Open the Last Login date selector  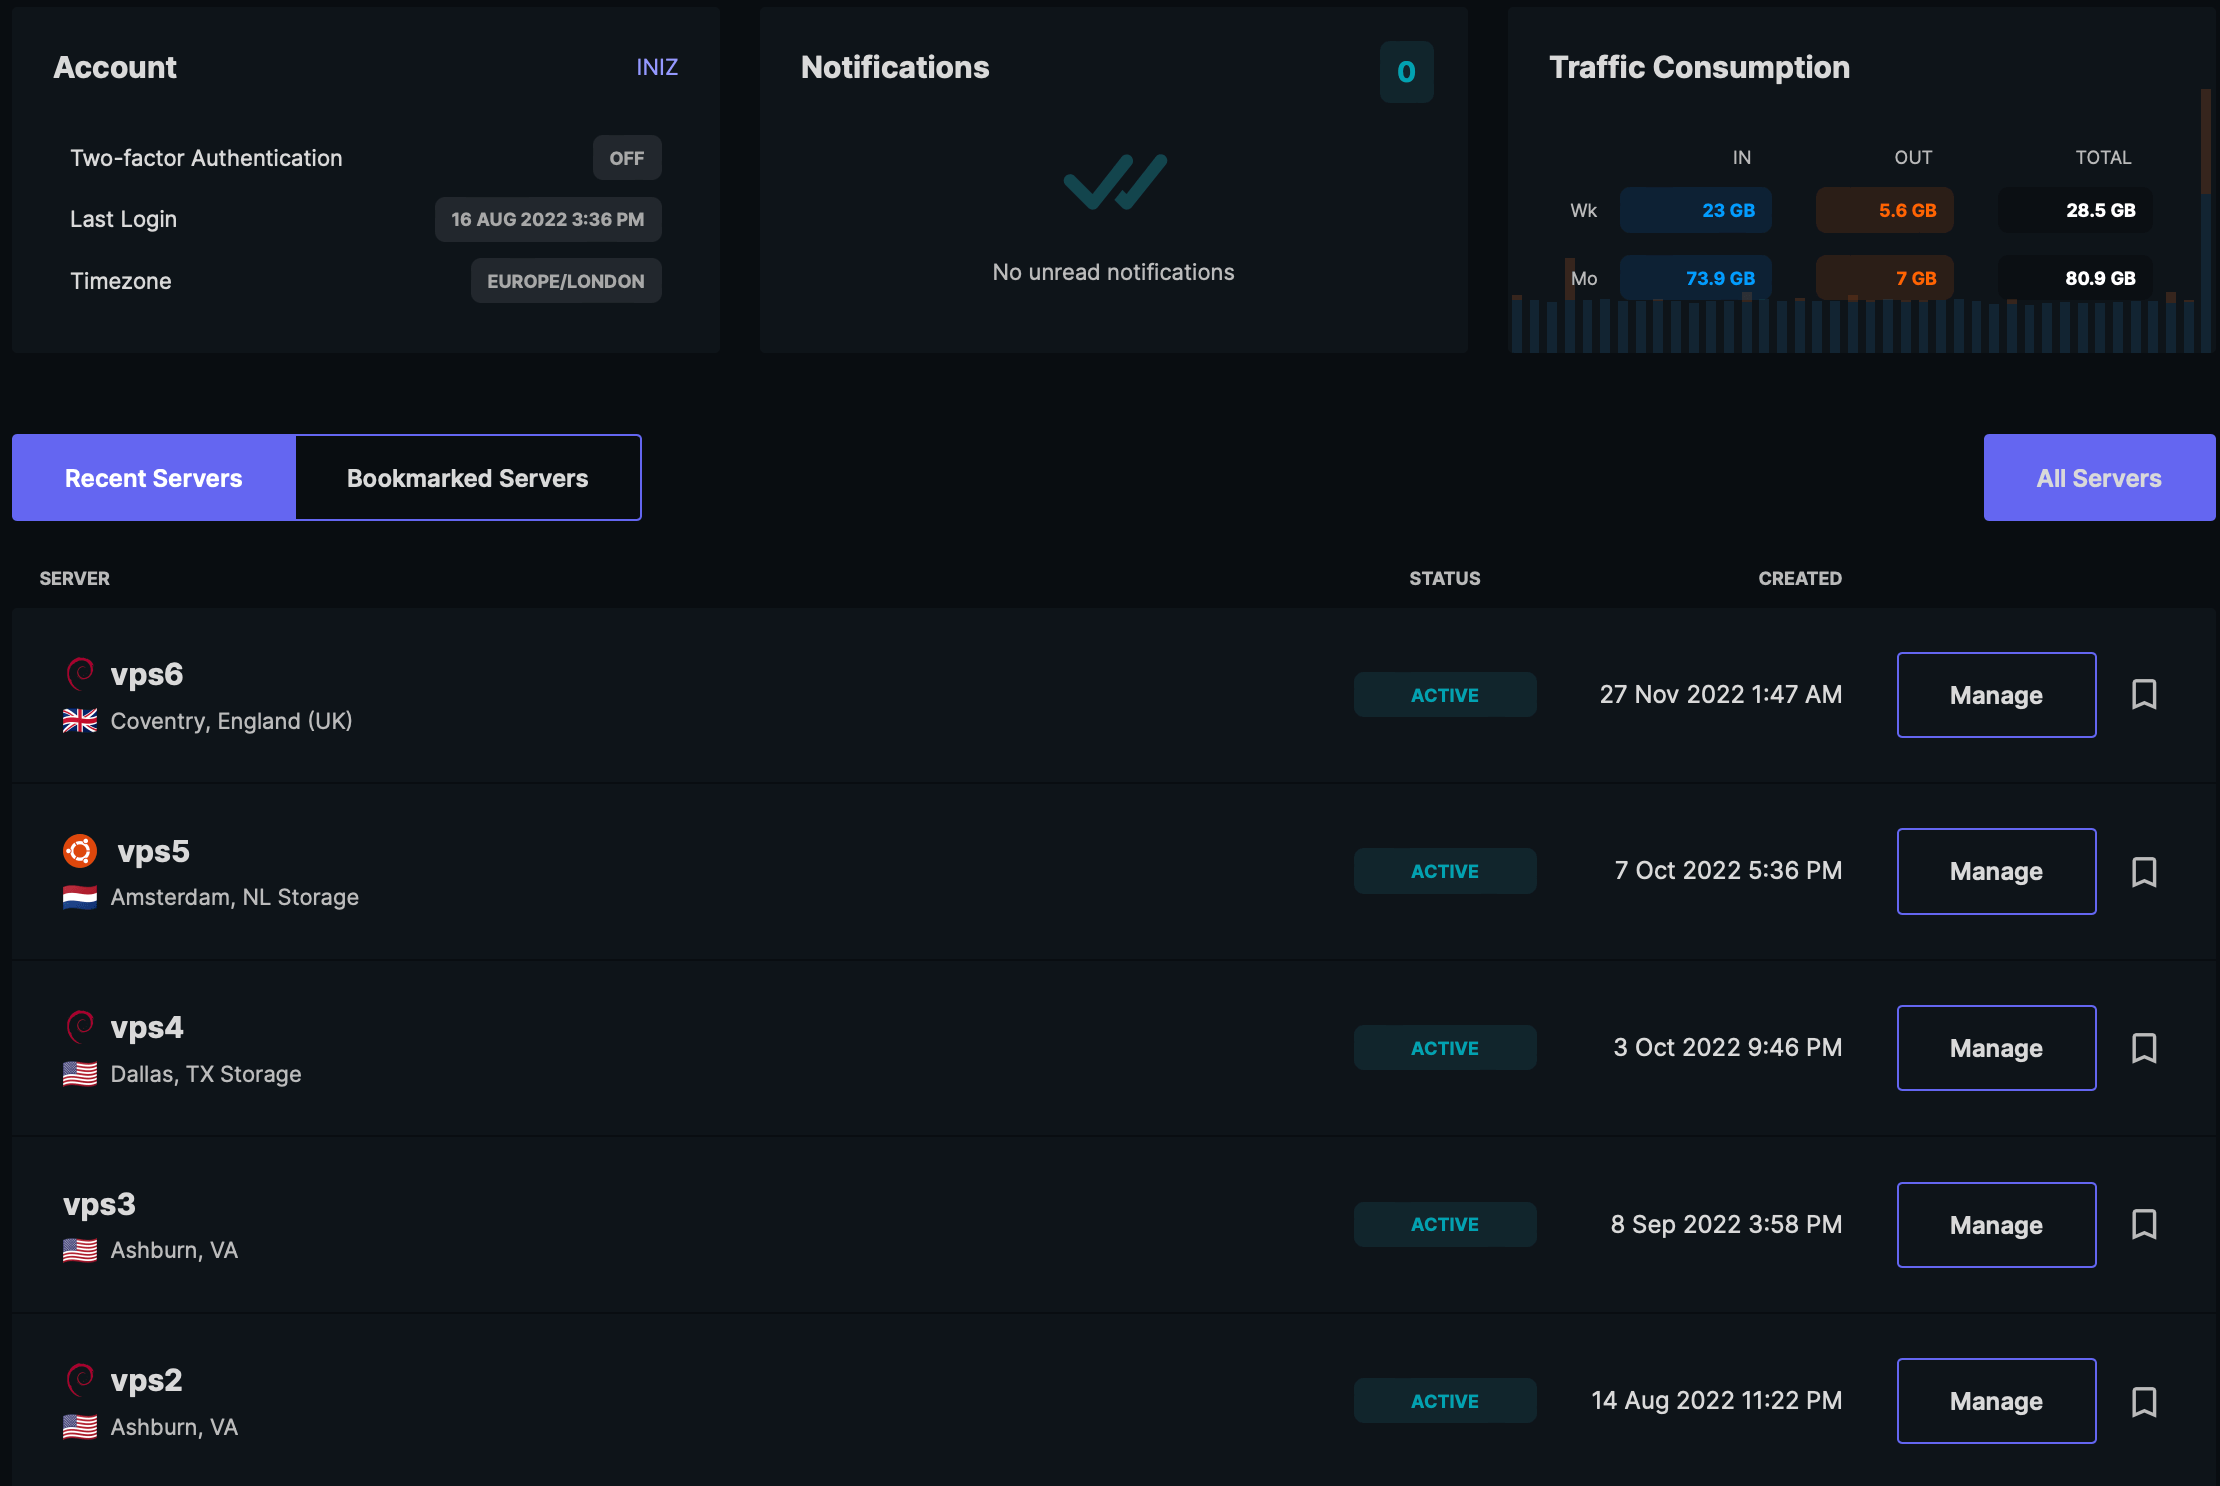(x=548, y=219)
